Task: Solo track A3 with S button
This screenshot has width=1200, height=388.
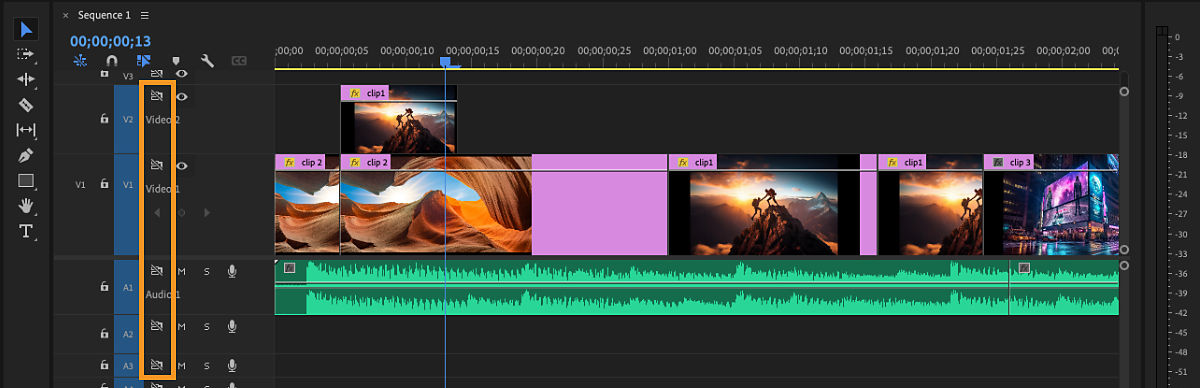Action: point(207,365)
